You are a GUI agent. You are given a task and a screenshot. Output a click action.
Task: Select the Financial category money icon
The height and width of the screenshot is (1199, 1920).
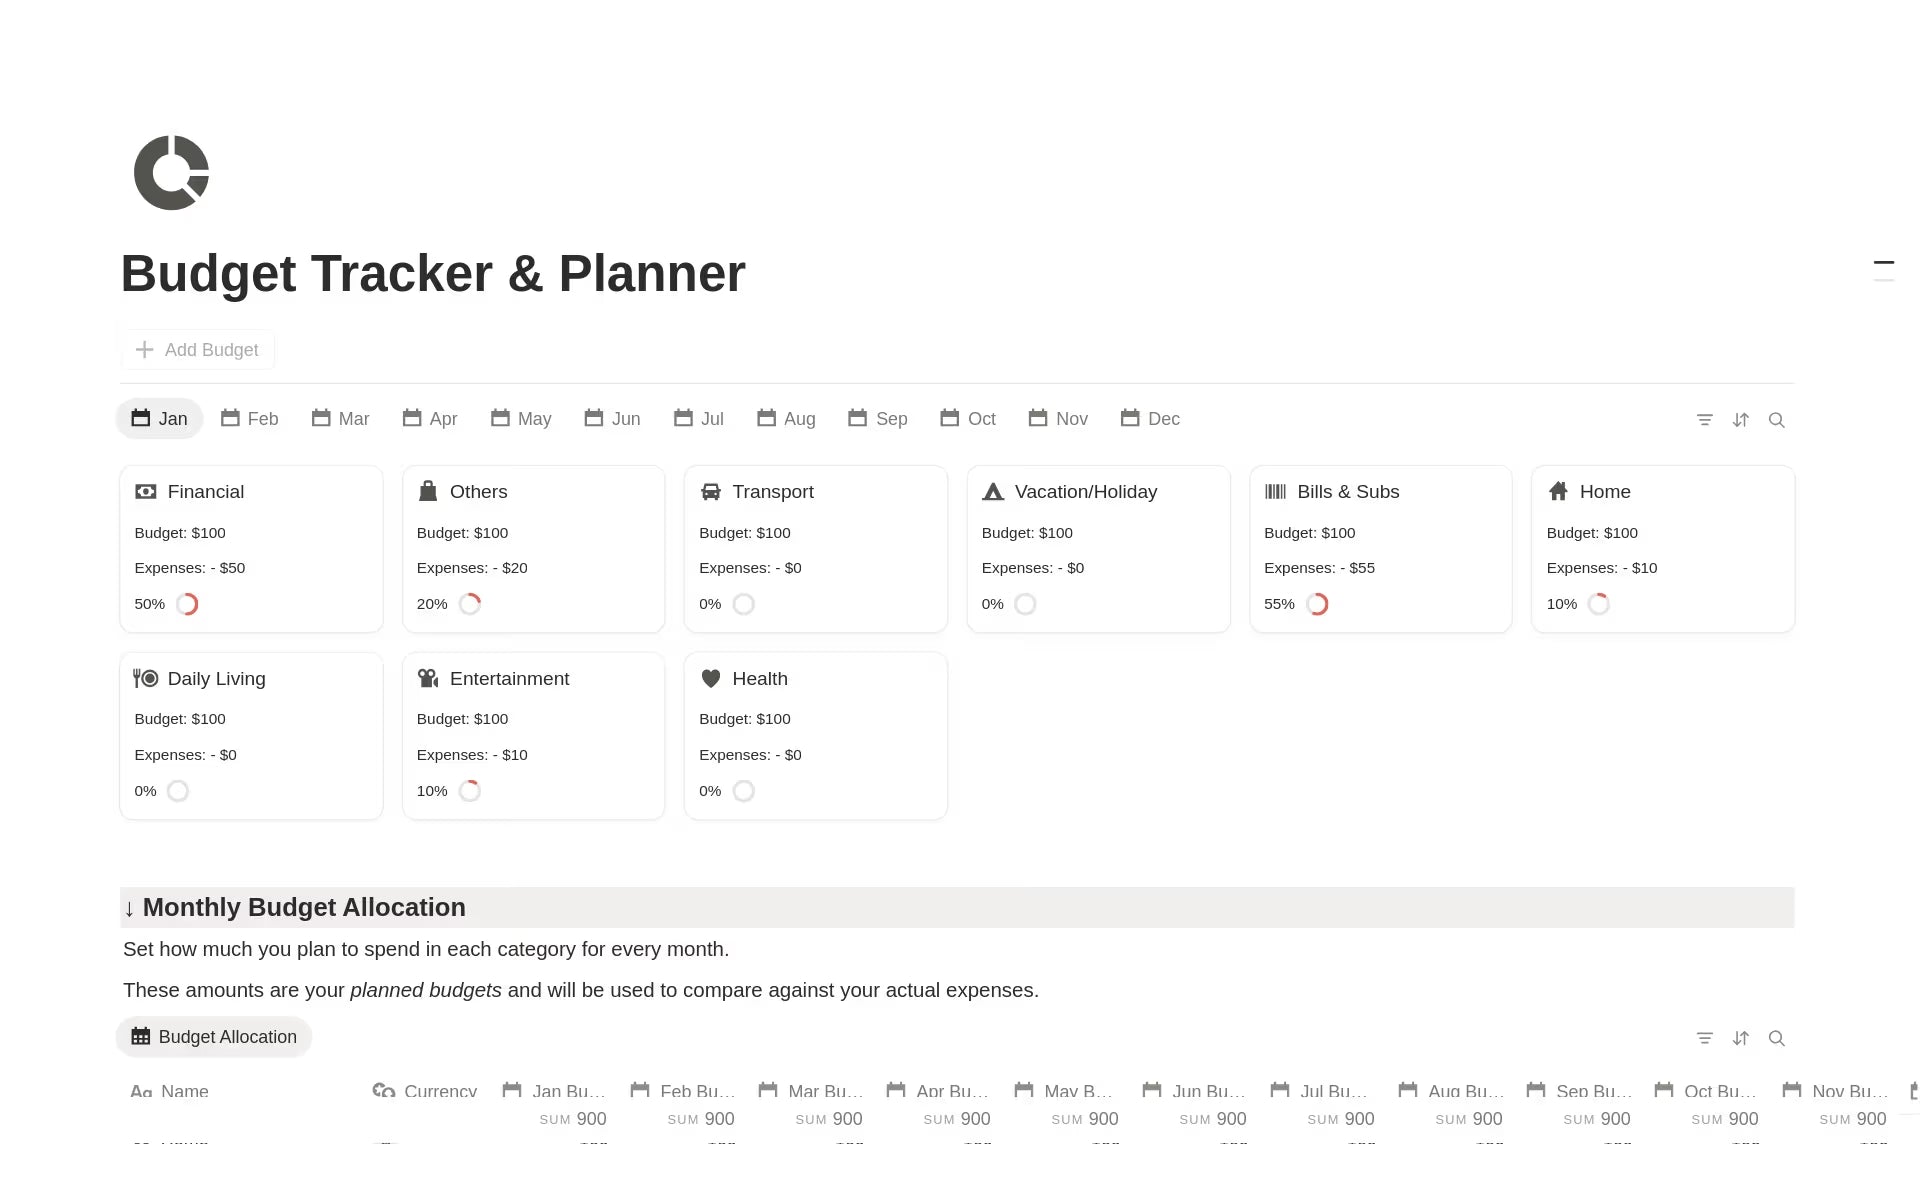click(x=145, y=491)
